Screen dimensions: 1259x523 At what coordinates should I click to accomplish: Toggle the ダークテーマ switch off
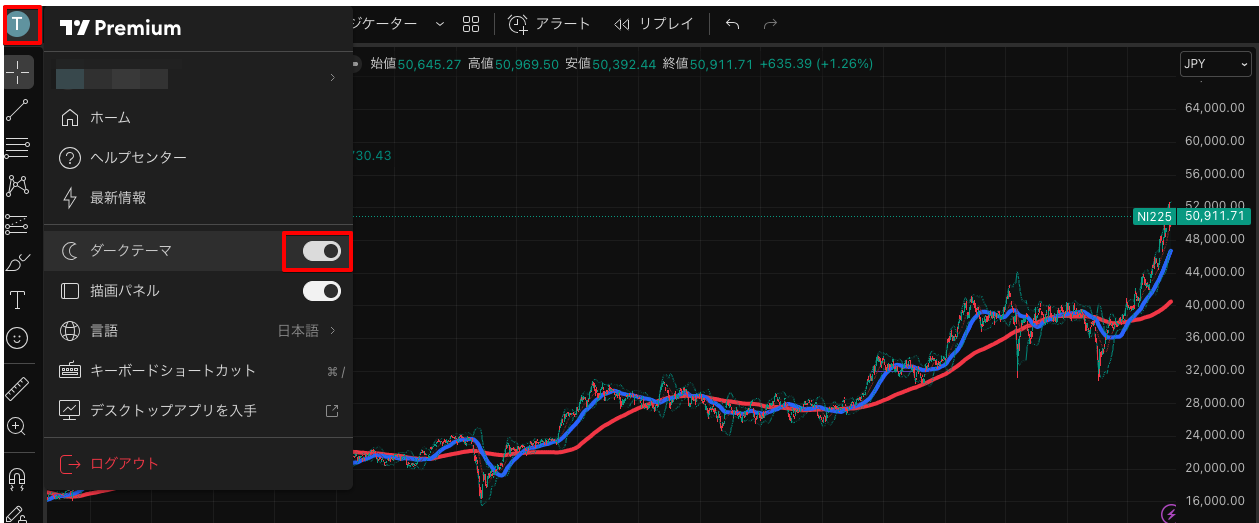tap(322, 251)
